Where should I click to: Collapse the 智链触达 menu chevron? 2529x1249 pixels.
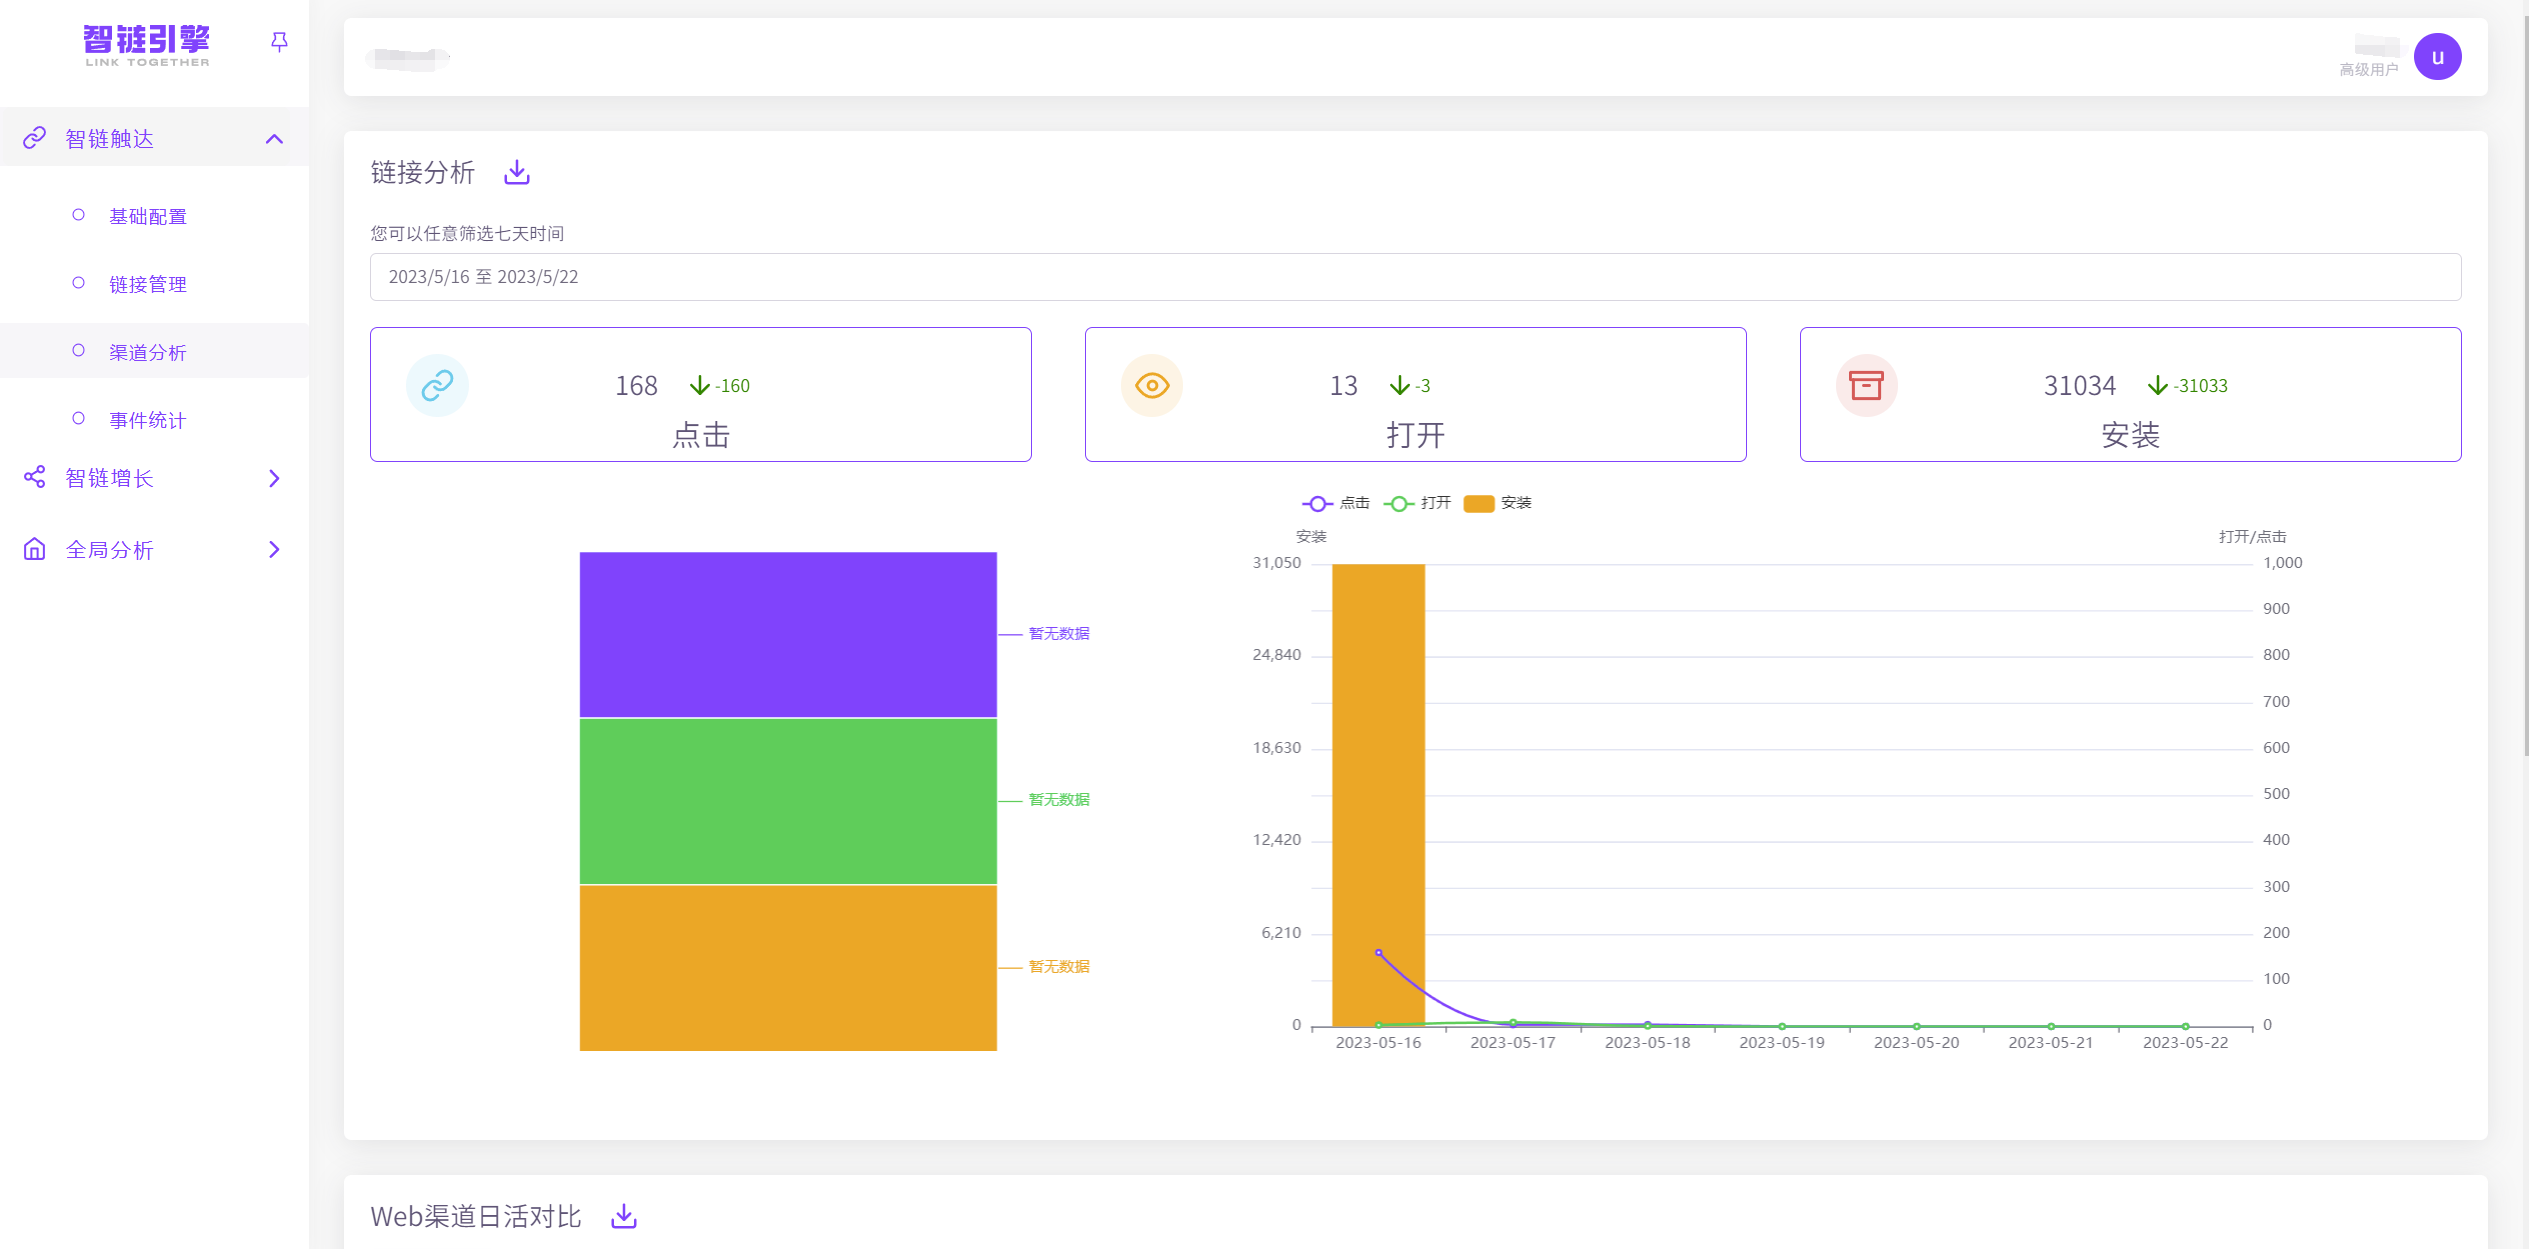click(274, 139)
